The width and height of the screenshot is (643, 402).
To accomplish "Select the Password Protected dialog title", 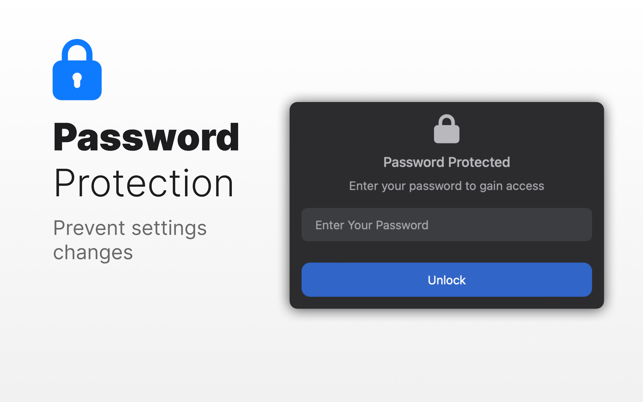I will pos(447,162).
